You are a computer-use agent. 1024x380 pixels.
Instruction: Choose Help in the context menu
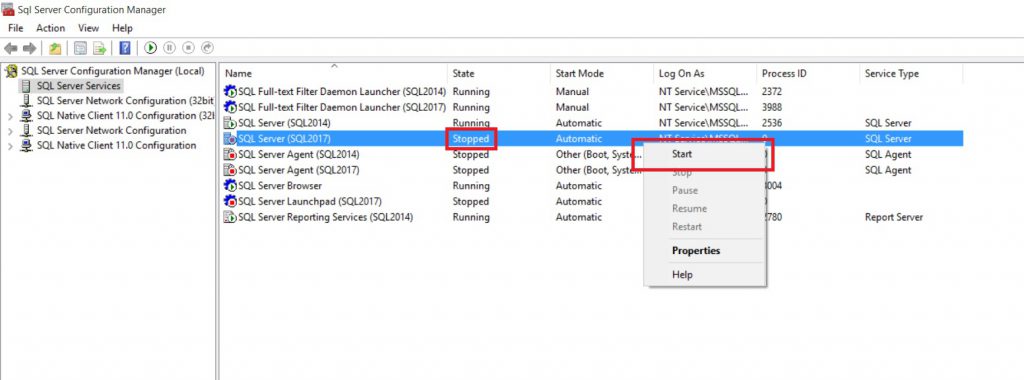coord(705,275)
